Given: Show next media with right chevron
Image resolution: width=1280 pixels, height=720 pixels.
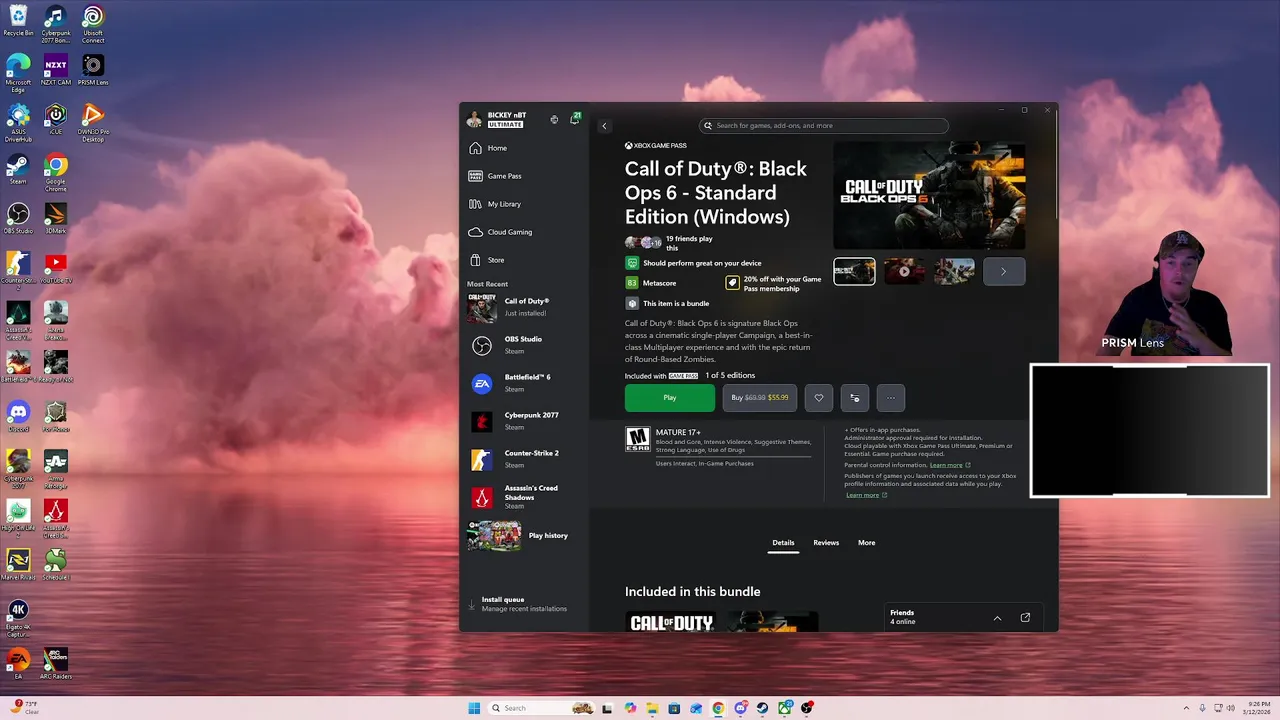Looking at the screenshot, I should pos(1004,271).
